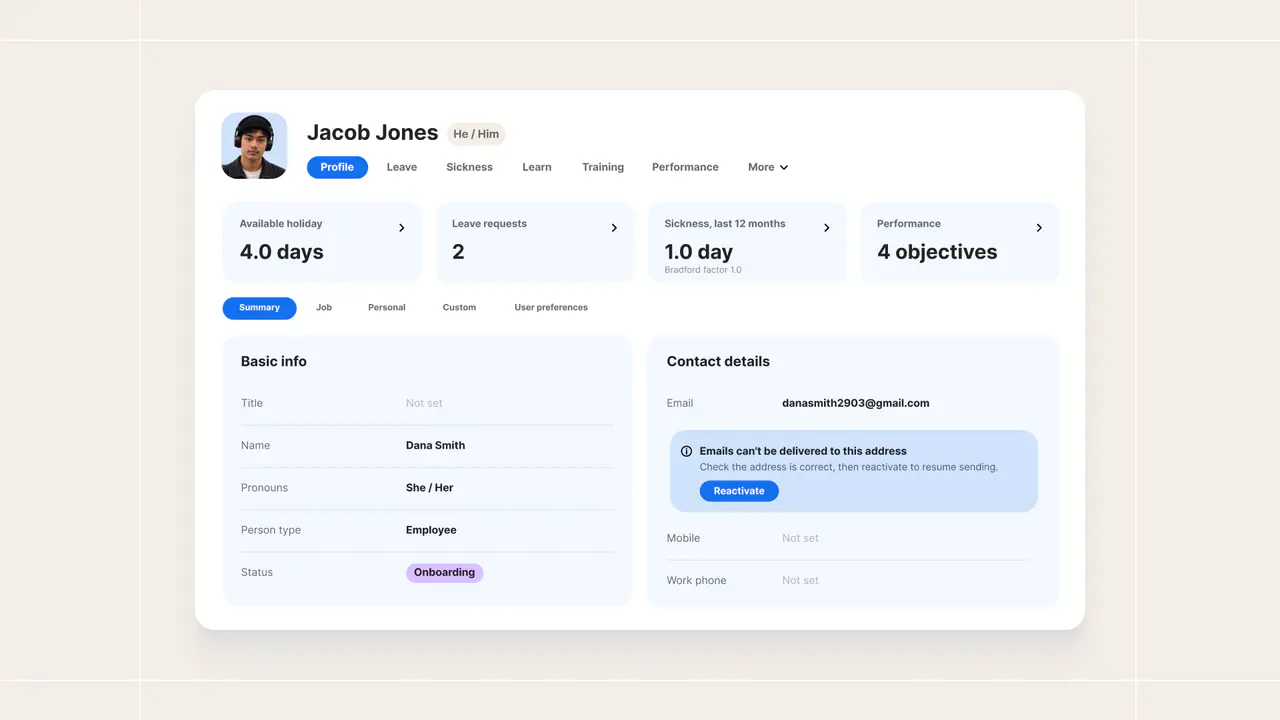Switch to top Performance tab
This screenshot has width=1280, height=720.
click(x=685, y=167)
